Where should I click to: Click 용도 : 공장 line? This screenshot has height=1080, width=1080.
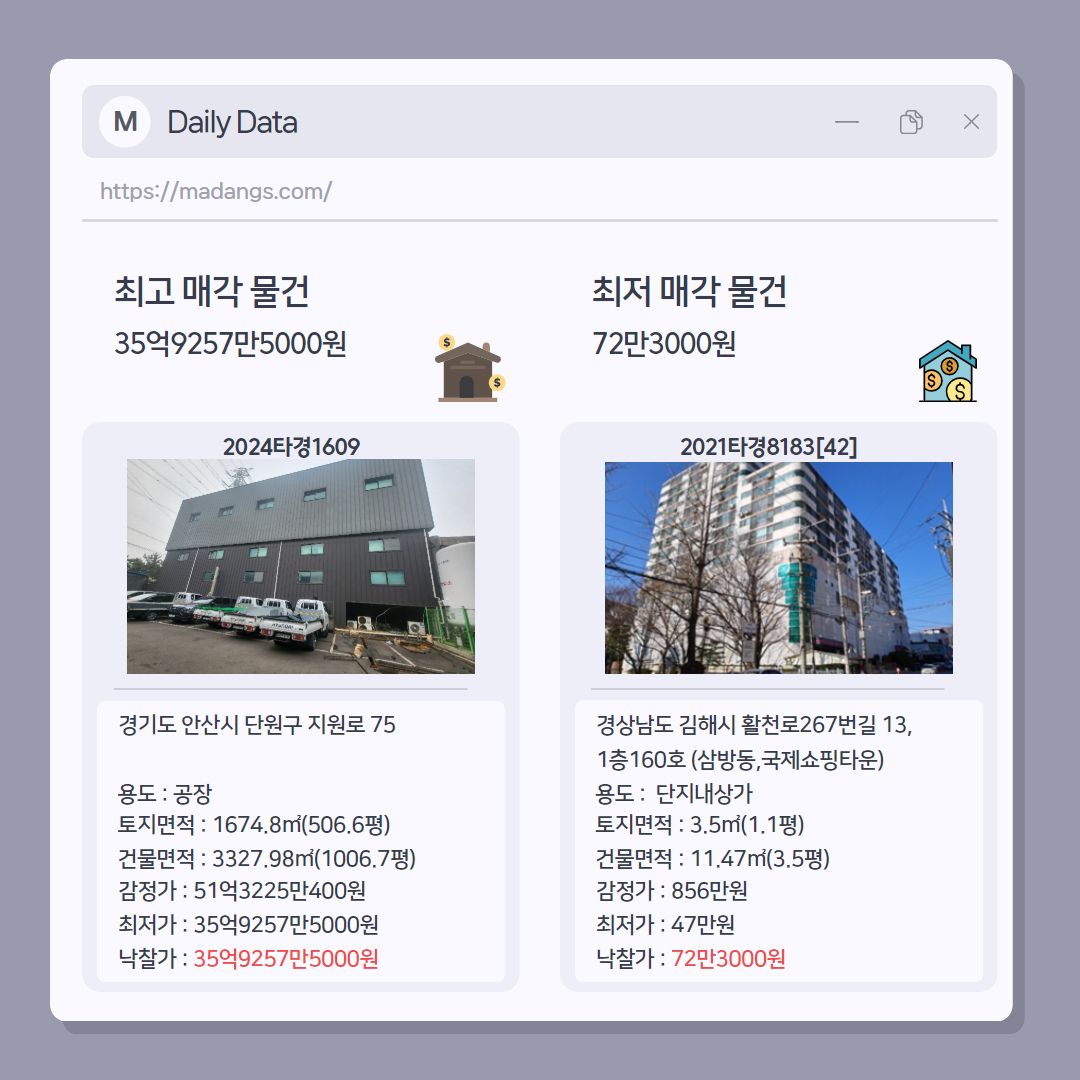(x=165, y=793)
